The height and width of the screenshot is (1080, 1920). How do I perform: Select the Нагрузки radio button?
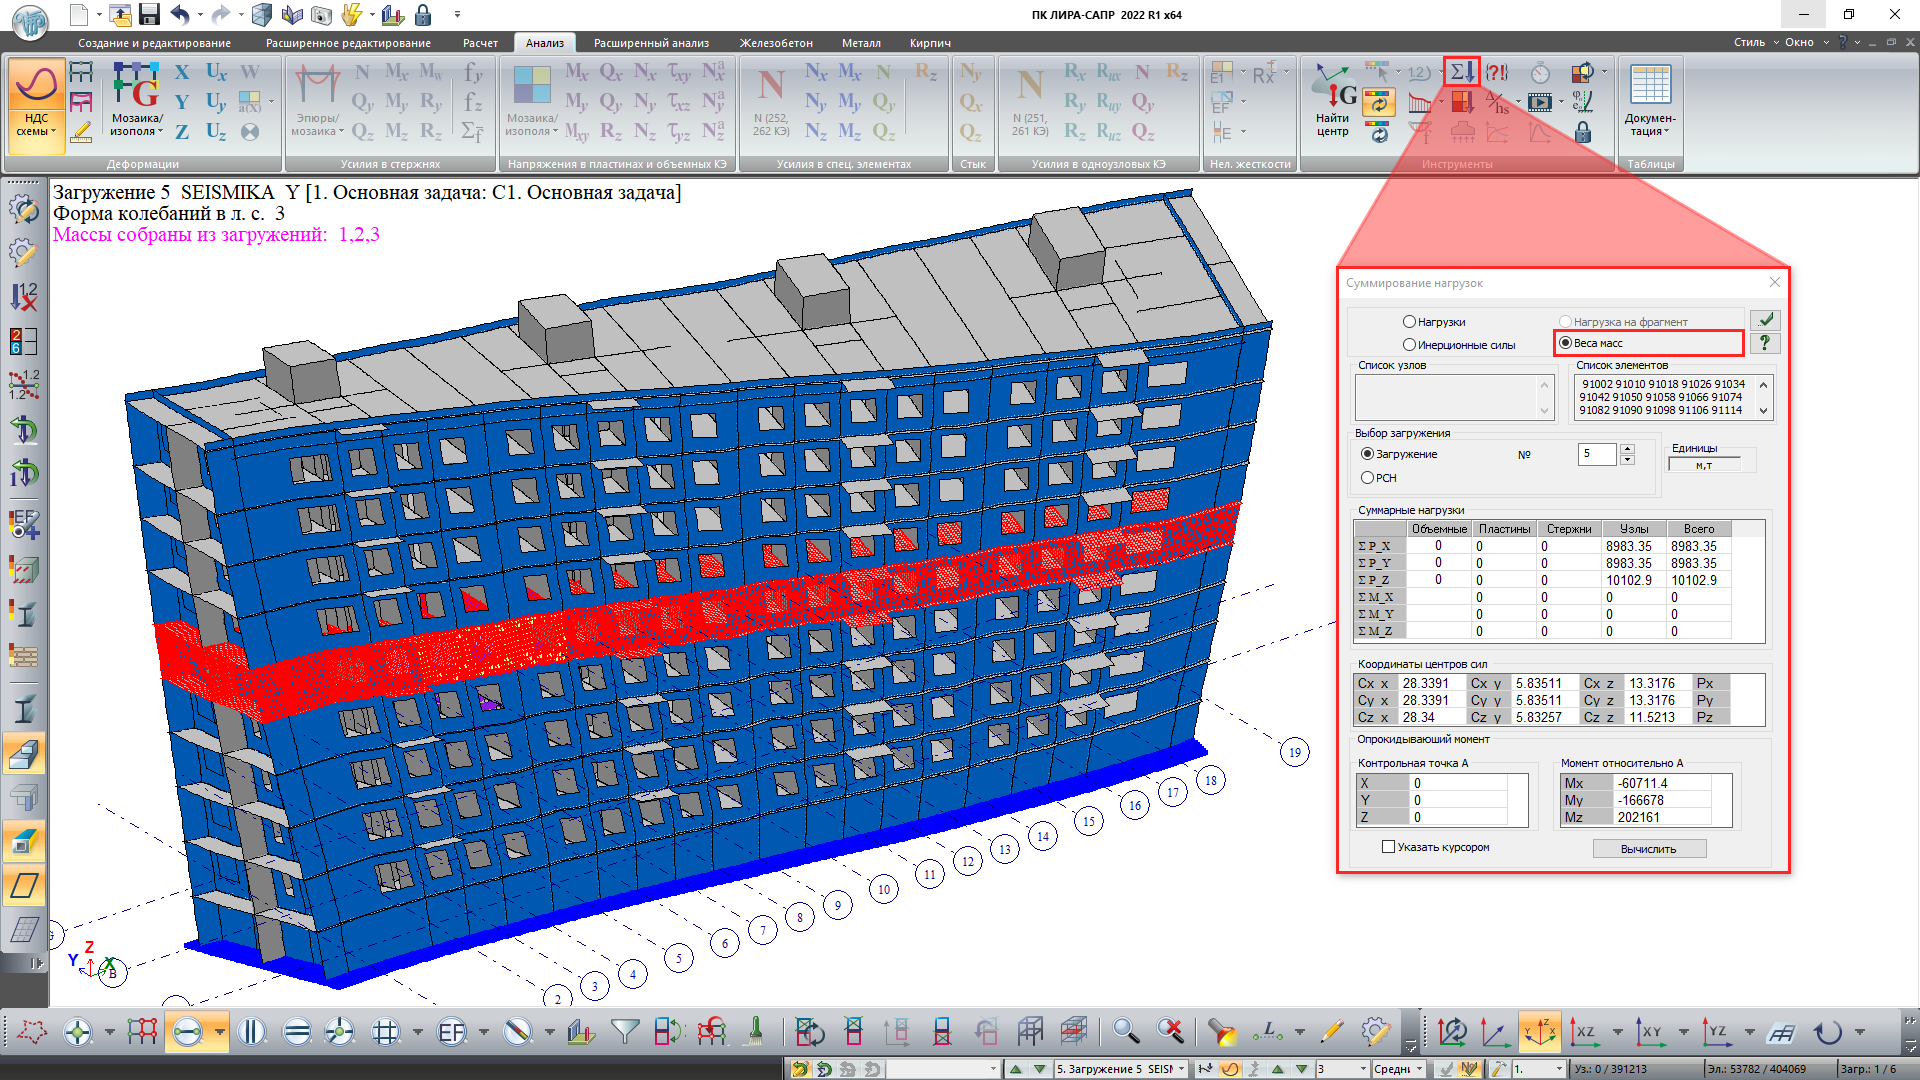[1409, 322]
